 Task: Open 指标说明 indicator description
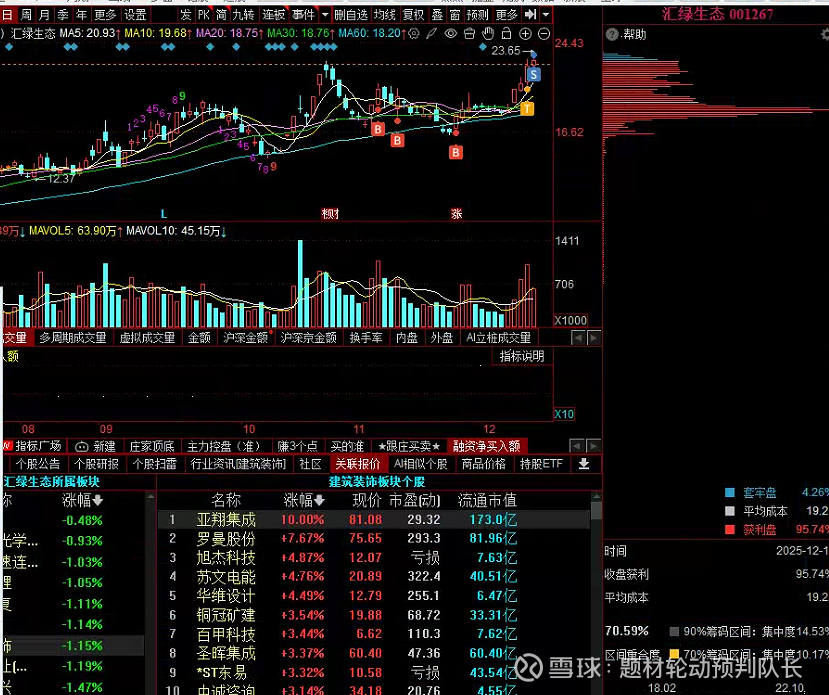tap(522, 356)
